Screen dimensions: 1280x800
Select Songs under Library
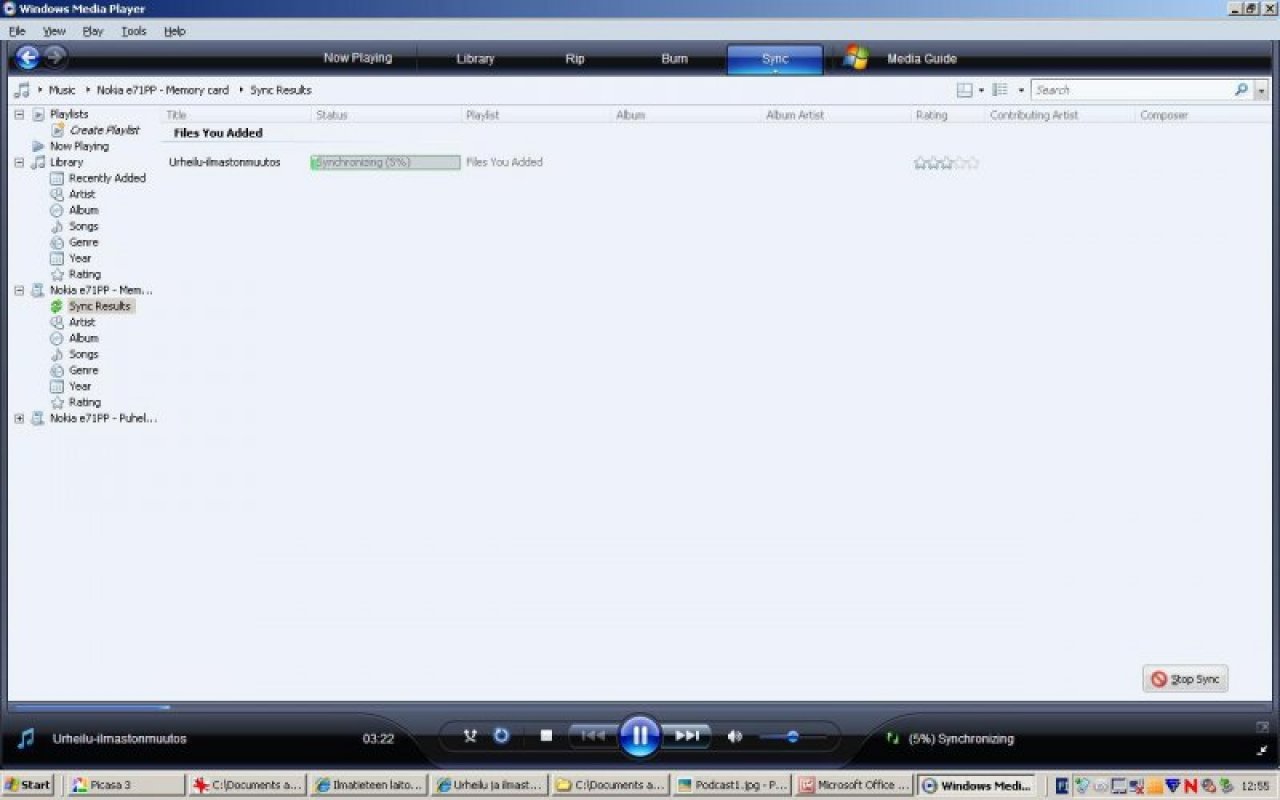[83, 226]
